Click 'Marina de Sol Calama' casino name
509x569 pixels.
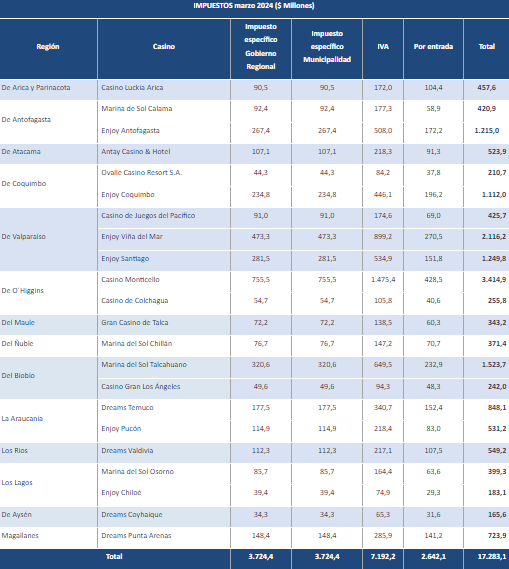pyautogui.click(x=137, y=109)
